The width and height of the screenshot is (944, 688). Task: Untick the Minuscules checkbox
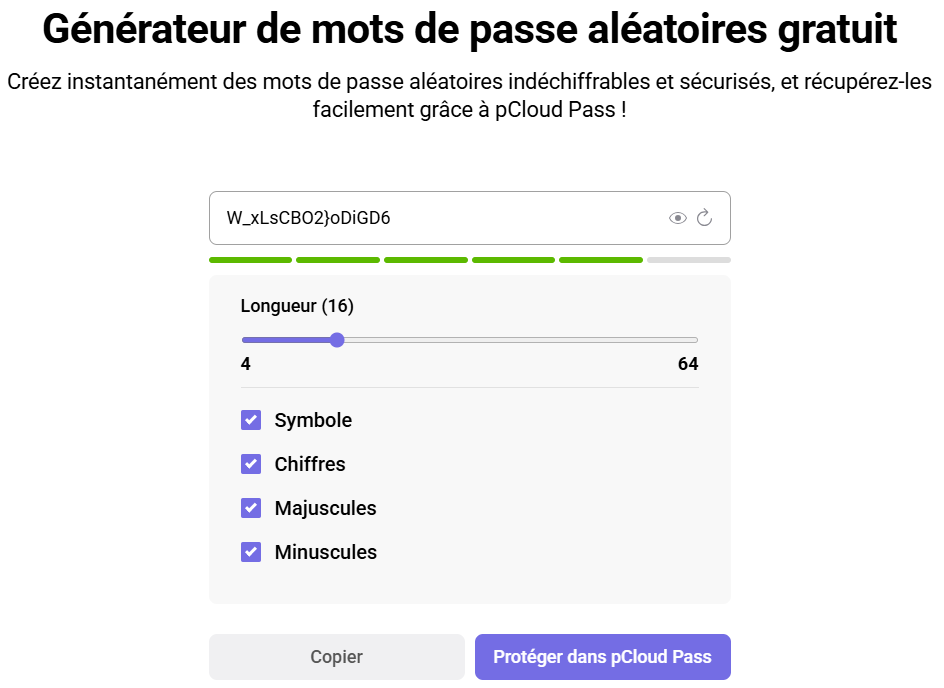coord(251,552)
